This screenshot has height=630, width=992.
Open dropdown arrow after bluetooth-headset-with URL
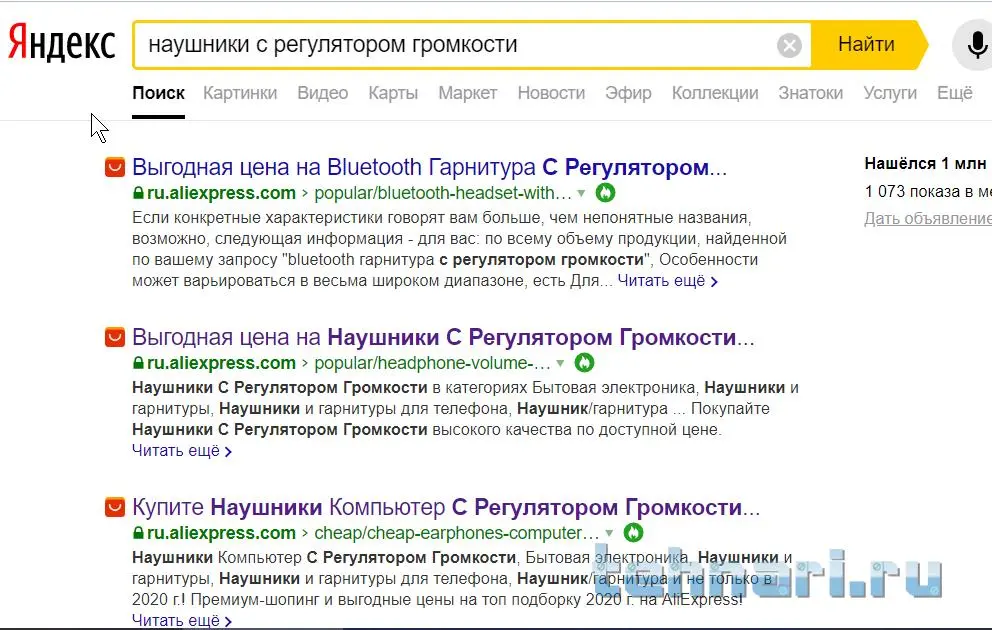coord(581,193)
